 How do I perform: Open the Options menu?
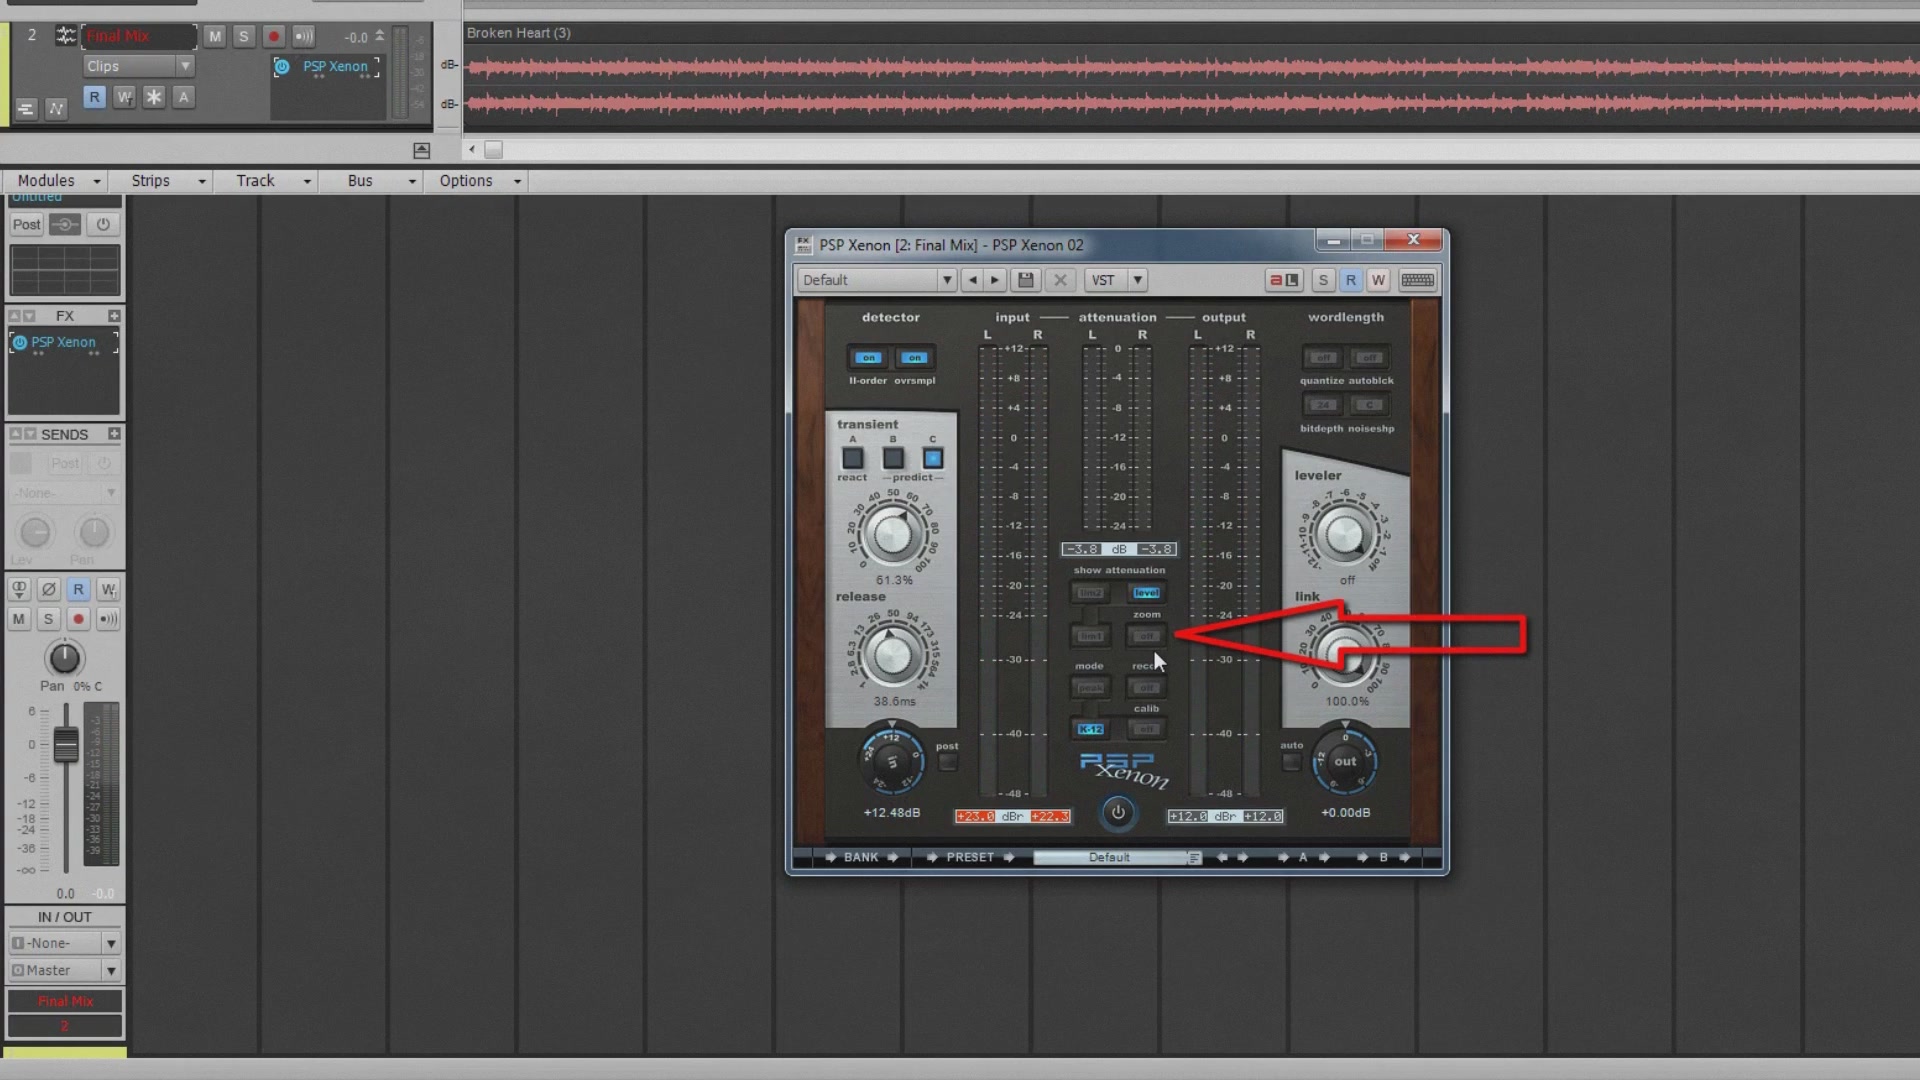click(x=480, y=181)
